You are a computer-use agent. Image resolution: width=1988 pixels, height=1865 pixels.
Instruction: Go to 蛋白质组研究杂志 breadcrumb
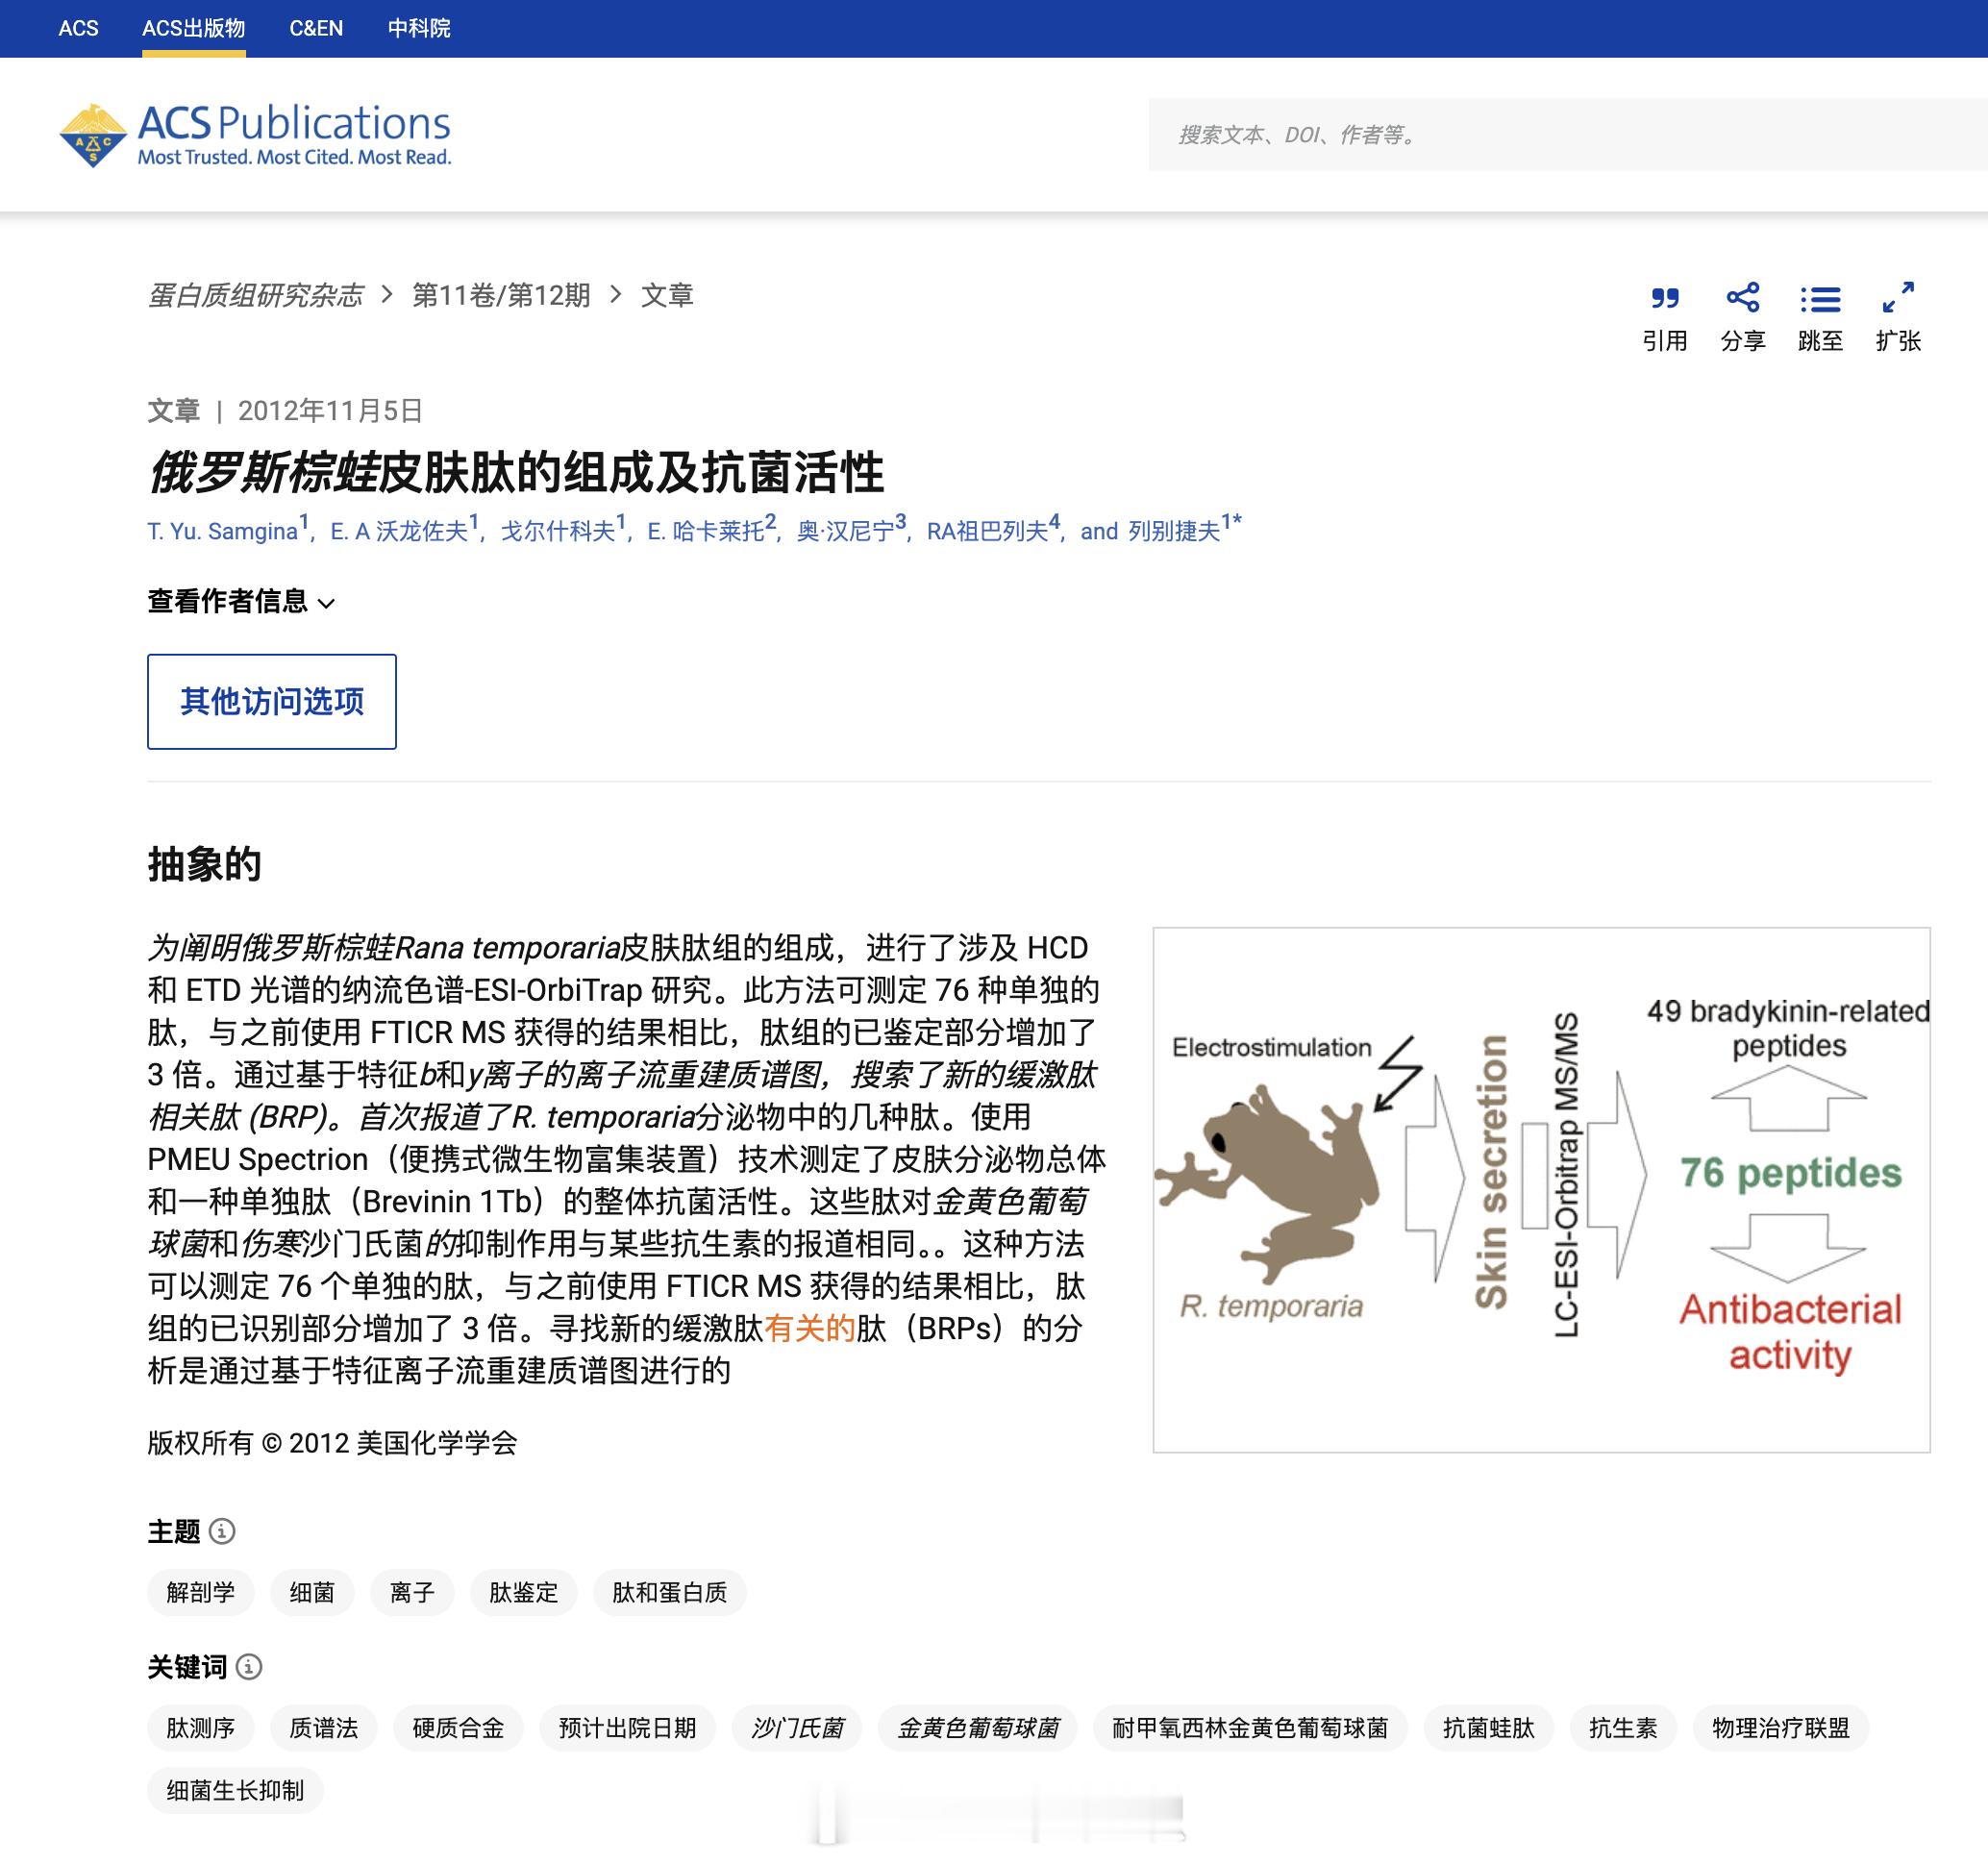pyautogui.click(x=255, y=295)
